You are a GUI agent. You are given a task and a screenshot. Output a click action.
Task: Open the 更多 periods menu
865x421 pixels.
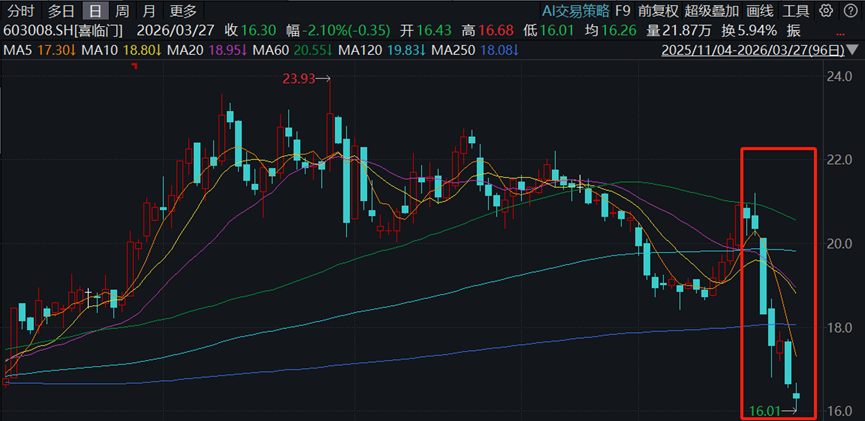click(183, 10)
